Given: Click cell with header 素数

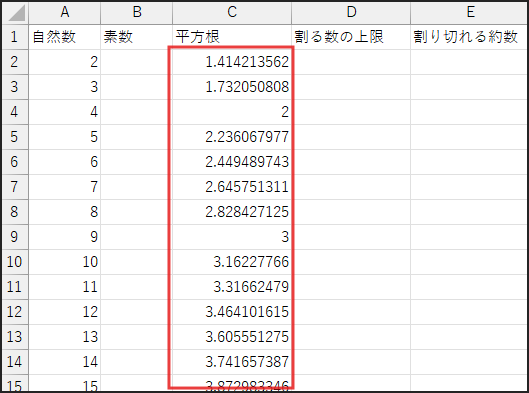Looking at the screenshot, I should click(137, 37).
